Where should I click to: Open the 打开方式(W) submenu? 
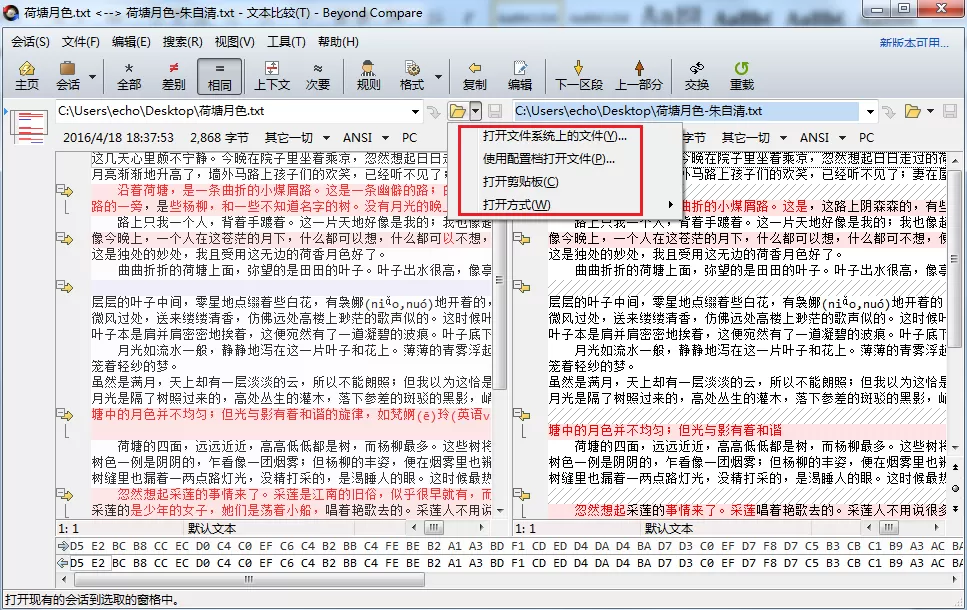[517, 205]
